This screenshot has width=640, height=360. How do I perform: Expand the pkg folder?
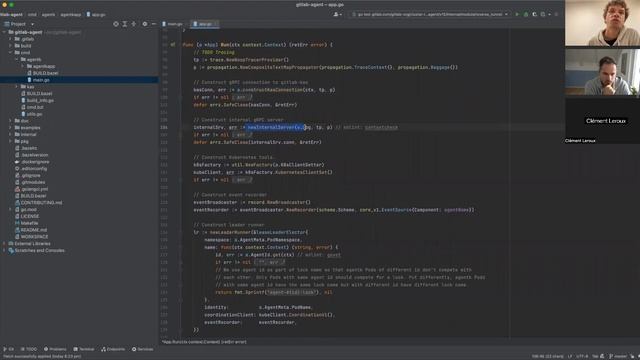[11, 141]
